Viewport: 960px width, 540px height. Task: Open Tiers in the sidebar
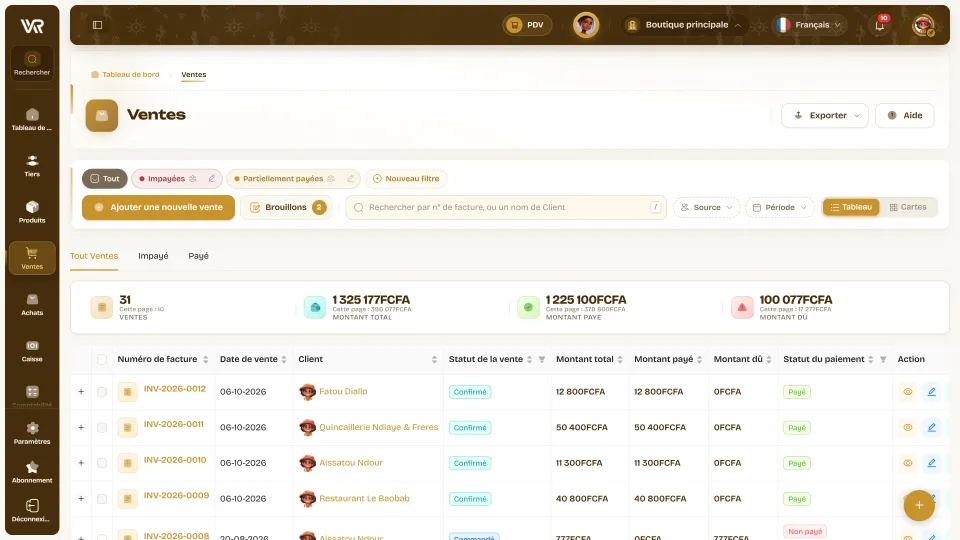click(x=32, y=166)
